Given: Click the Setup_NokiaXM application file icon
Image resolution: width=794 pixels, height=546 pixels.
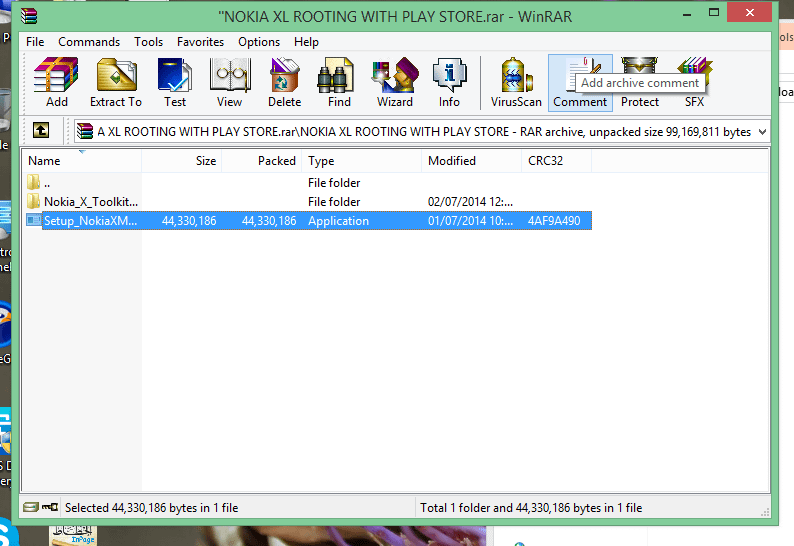Looking at the screenshot, I should coord(33,220).
